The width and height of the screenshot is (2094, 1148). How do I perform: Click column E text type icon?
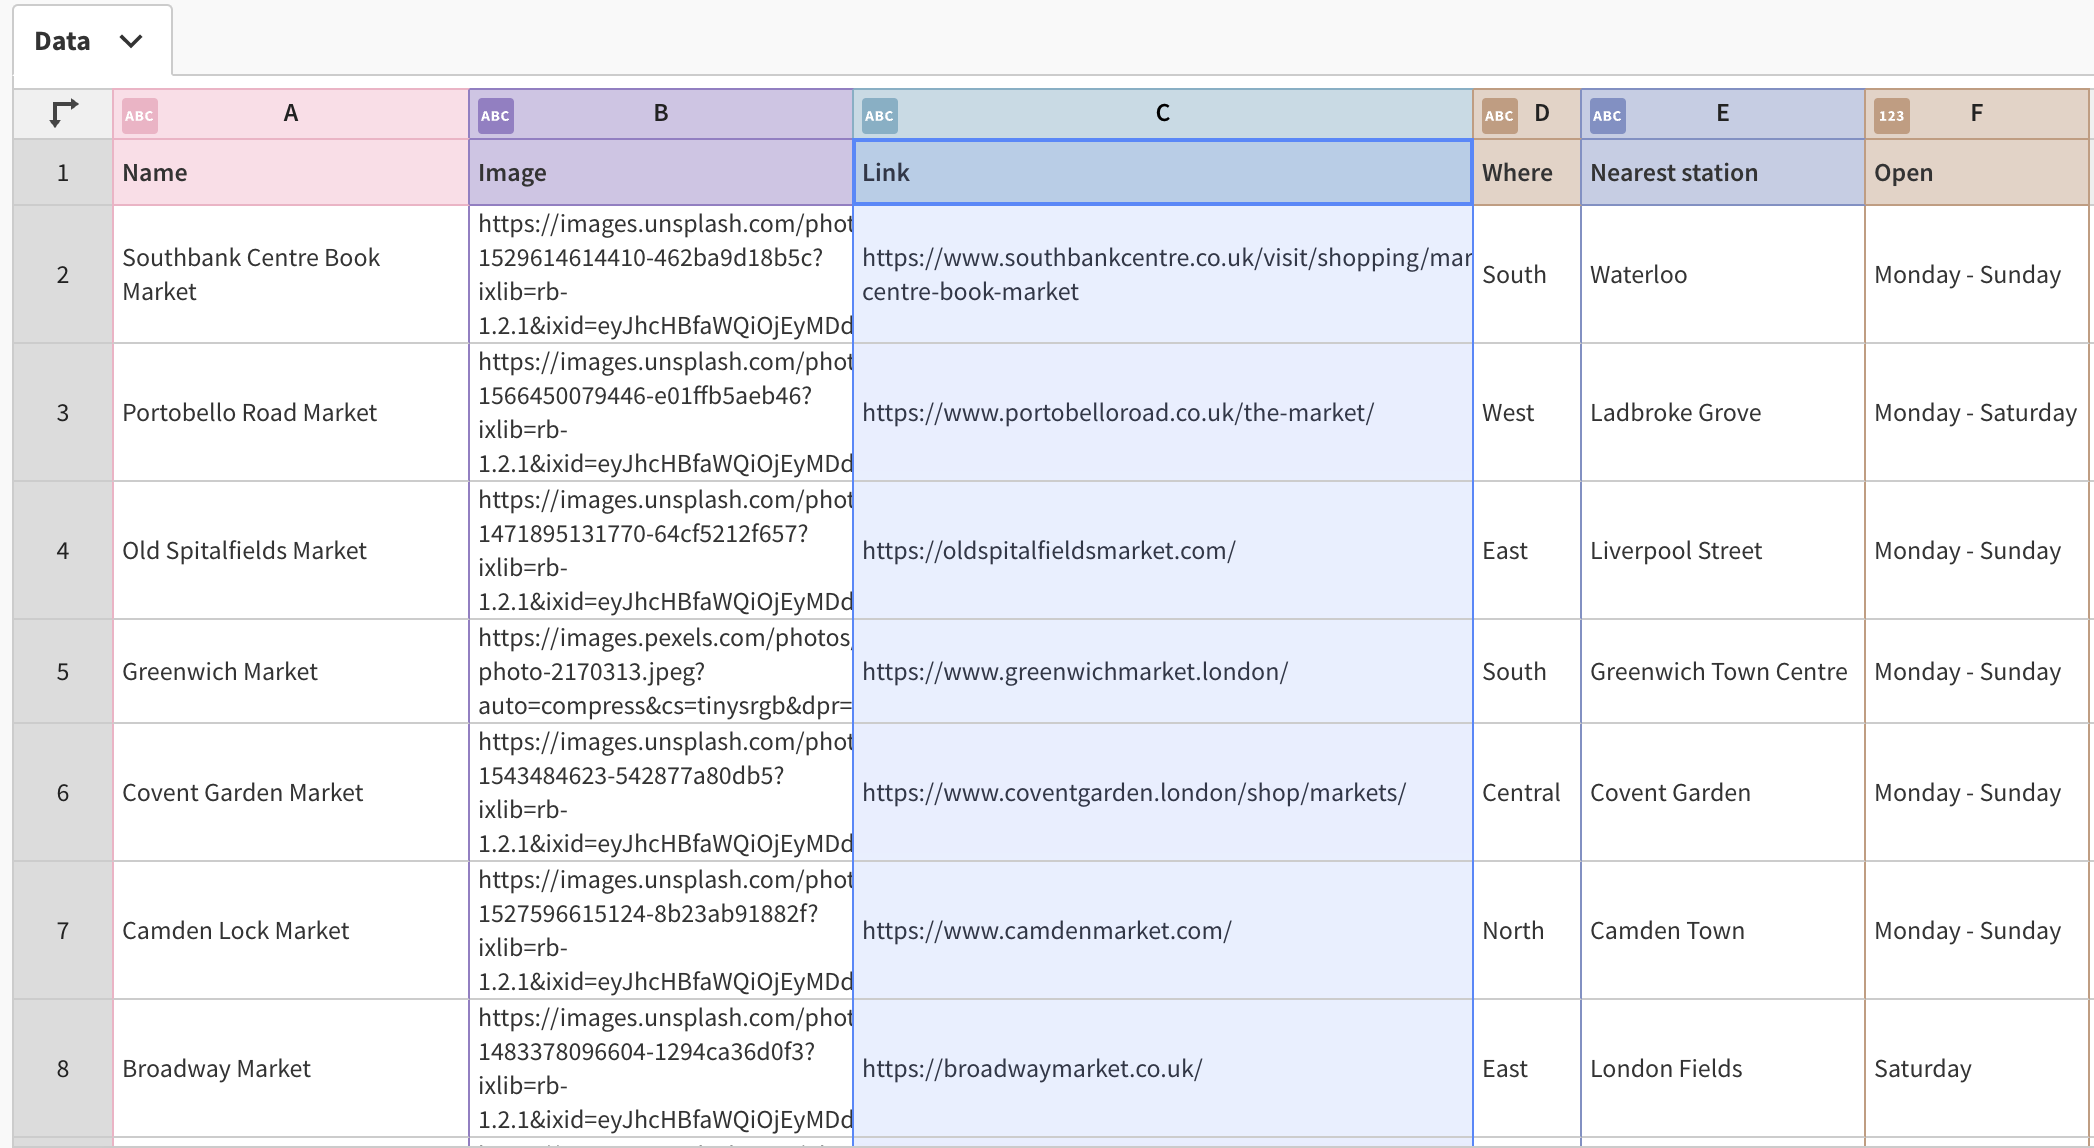1607,115
